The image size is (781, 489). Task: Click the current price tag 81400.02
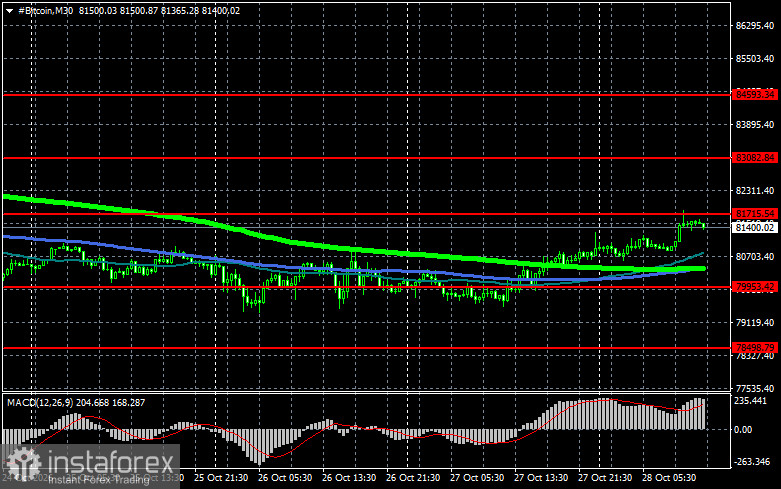tap(755, 228)
